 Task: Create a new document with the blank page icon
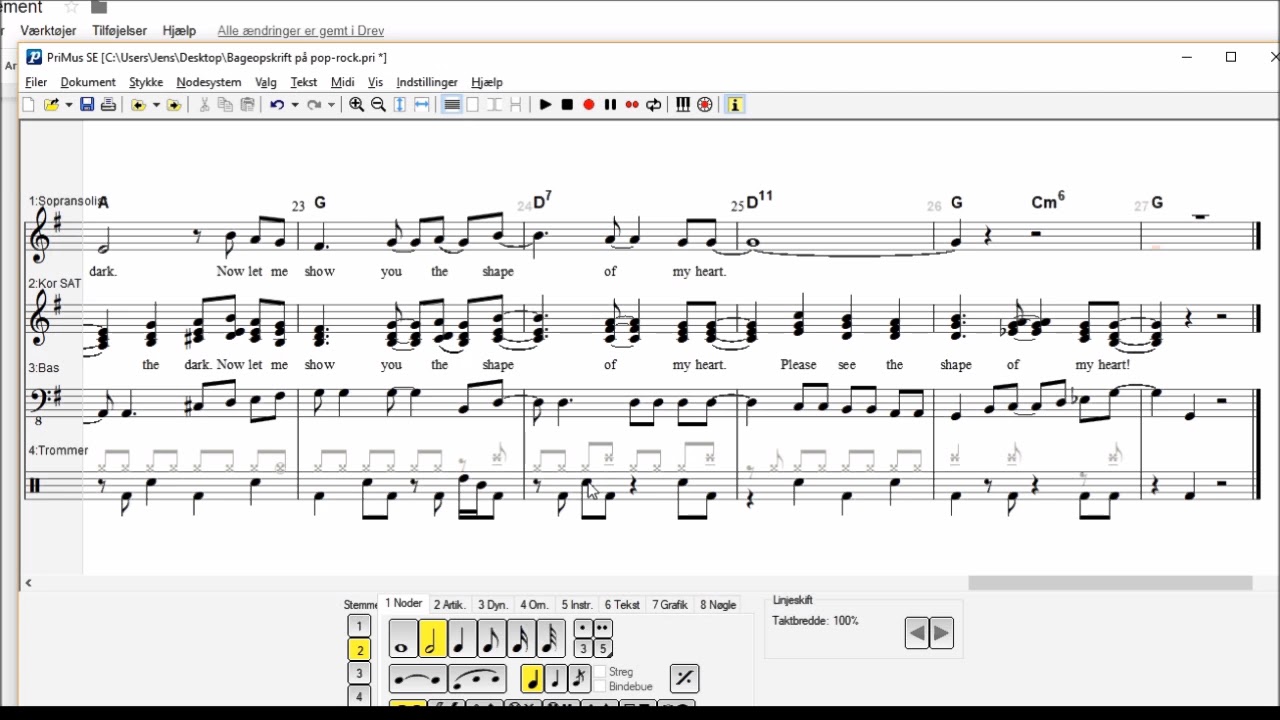(x=28, y=105)
